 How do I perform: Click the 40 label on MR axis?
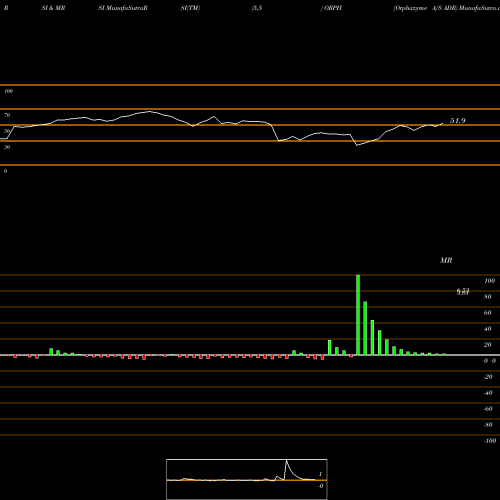pos(488,329)
